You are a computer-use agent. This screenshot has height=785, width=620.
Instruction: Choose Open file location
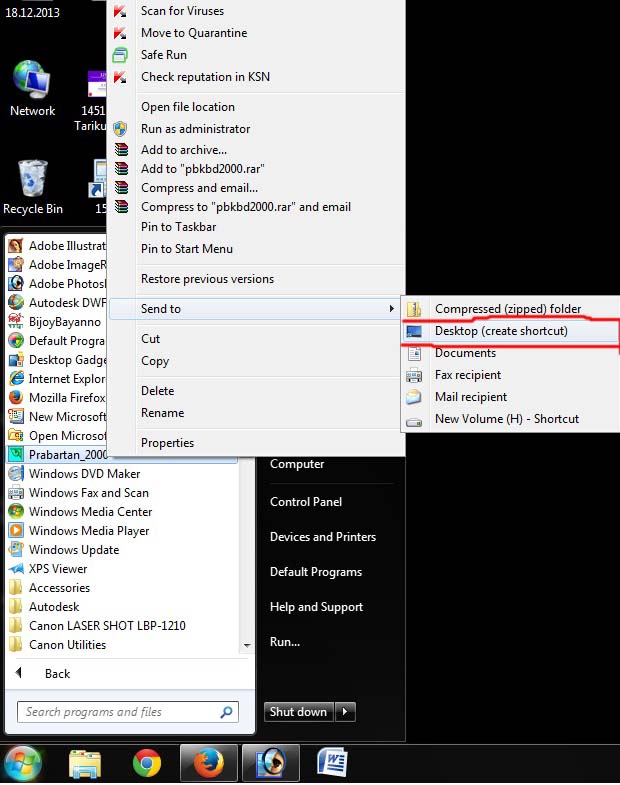(x=188, y=107)
